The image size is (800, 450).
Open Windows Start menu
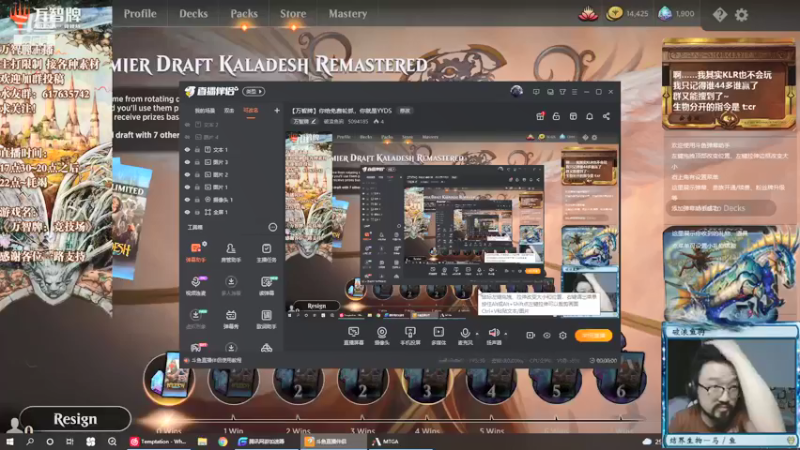[10, 441]
